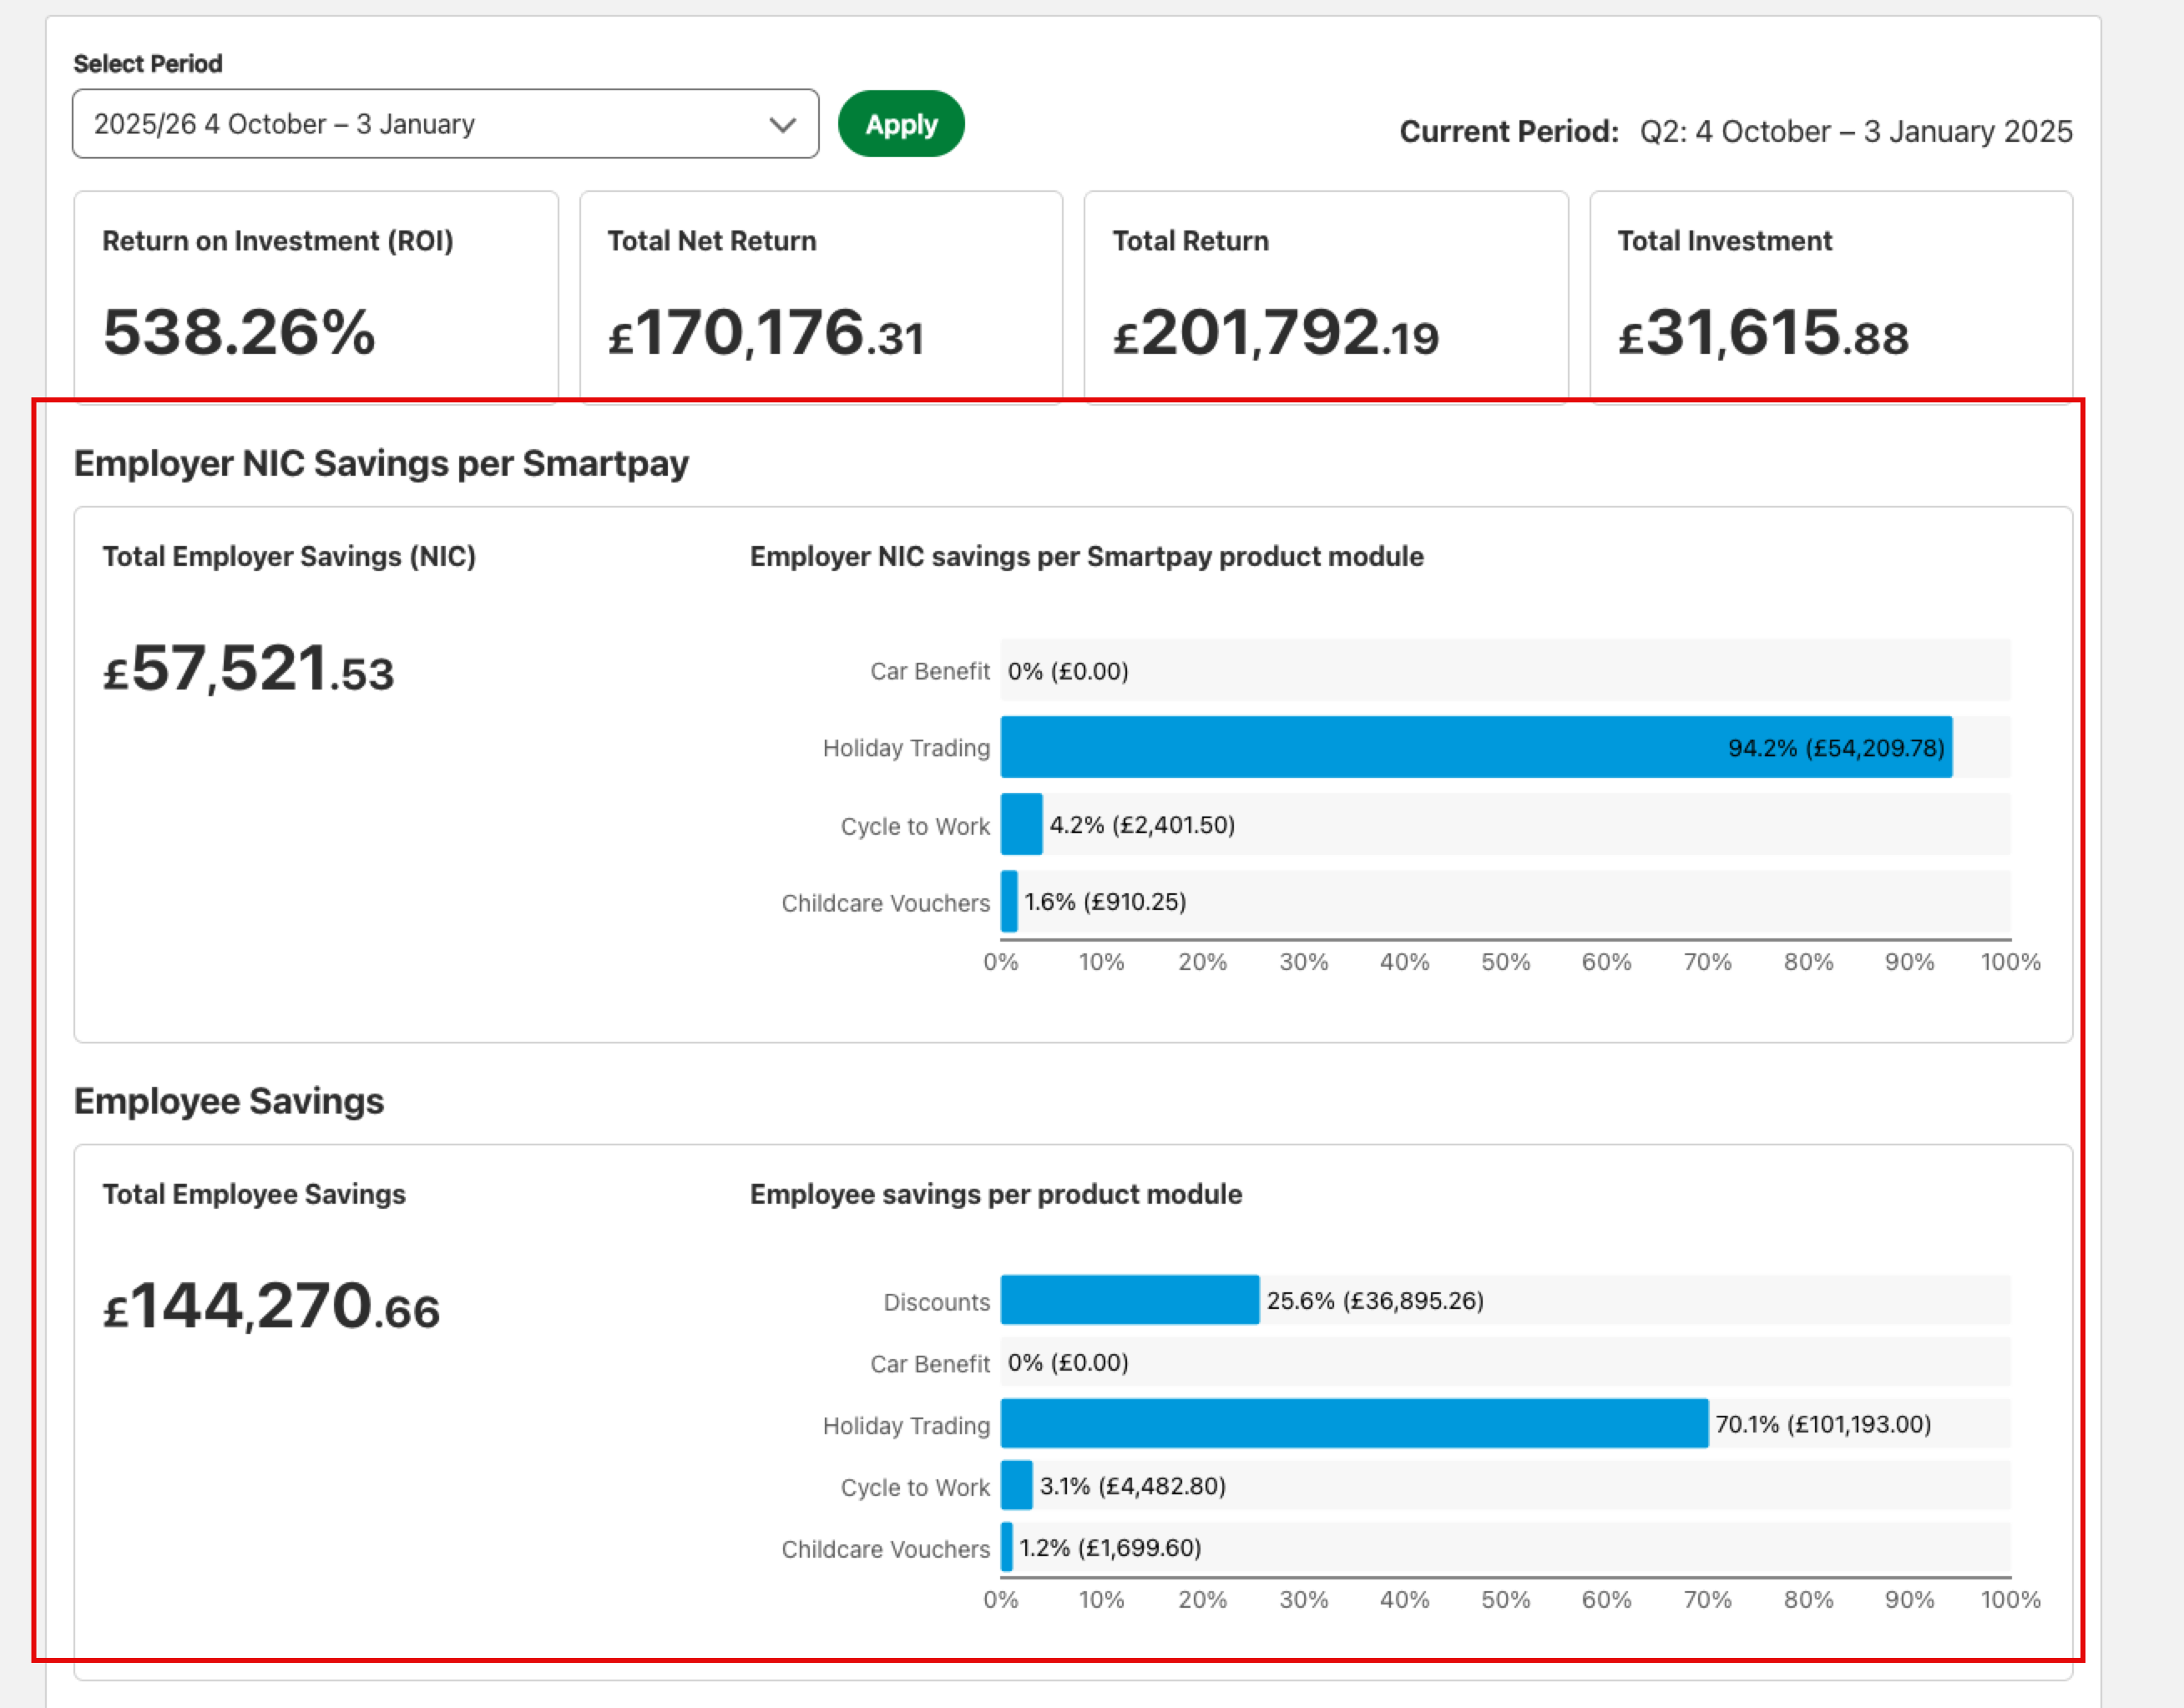This screenshot has height=1708, width=2184.
Task: Select the Total Investment summary card
Action: coord(1831,296)
